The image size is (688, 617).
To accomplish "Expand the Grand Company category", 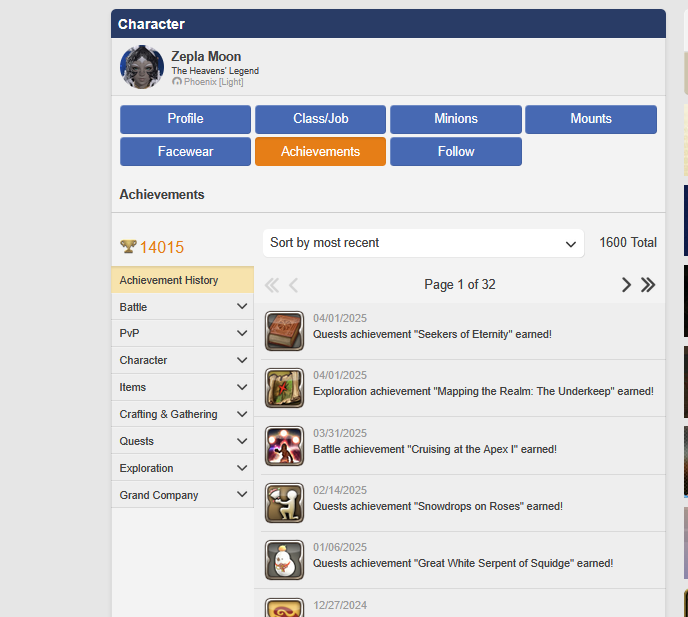I will pos(183,495).
